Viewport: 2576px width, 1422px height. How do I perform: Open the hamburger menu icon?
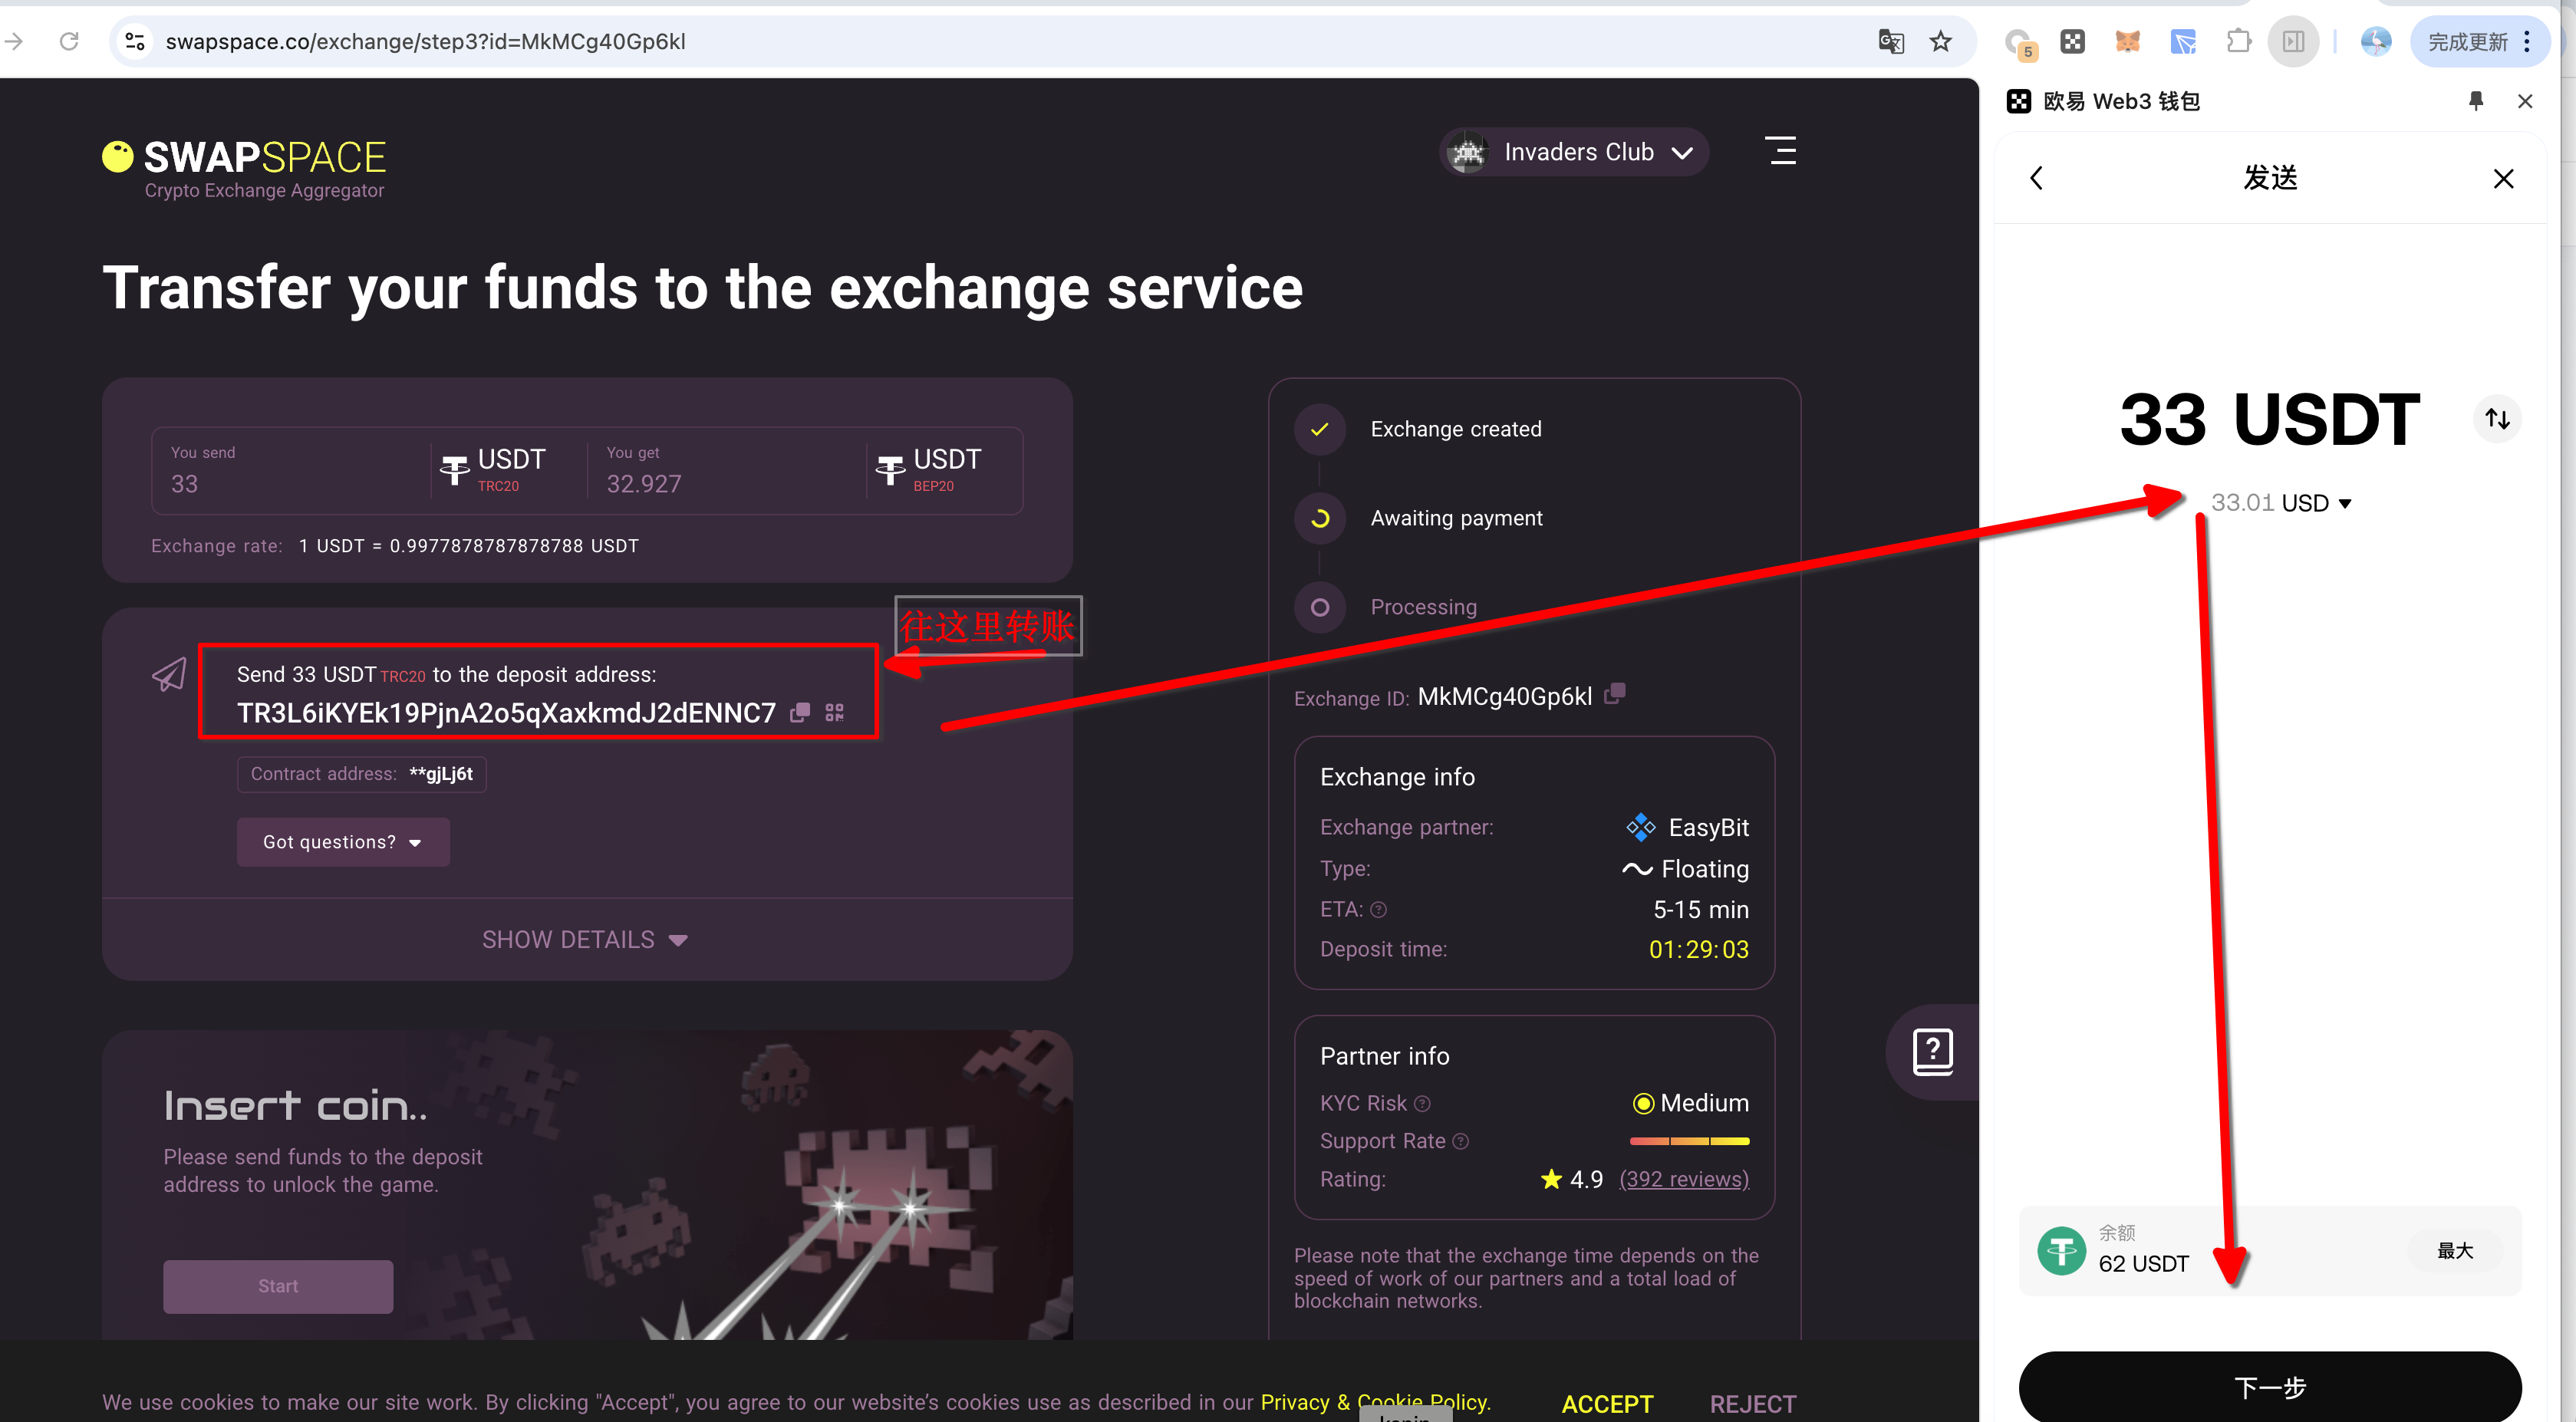1781,151
